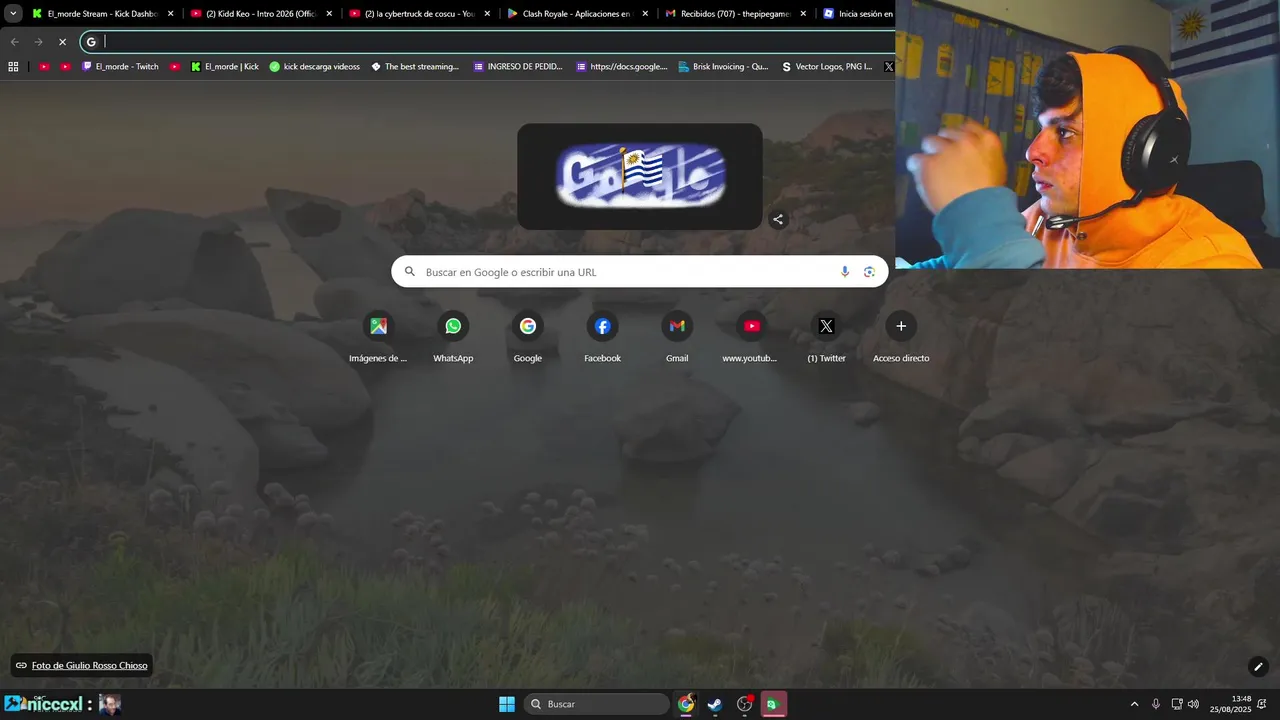This screenshot has height=720, width=1280.
Task: Switch to Kidd Keo Intro 2026 tab
Action: (x=261, y=14)
